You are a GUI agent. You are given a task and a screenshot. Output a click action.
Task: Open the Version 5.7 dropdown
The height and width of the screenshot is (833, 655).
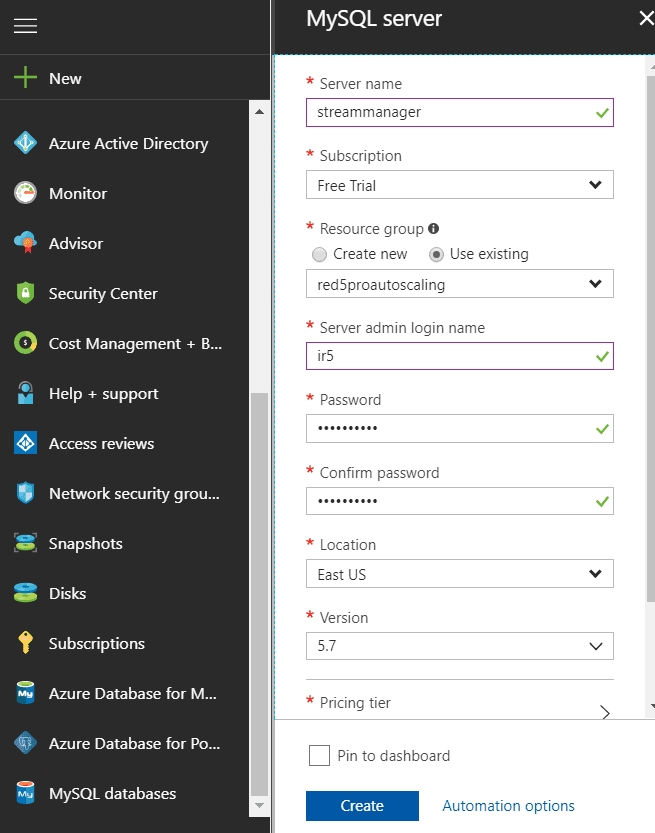(x=460, y=646)
